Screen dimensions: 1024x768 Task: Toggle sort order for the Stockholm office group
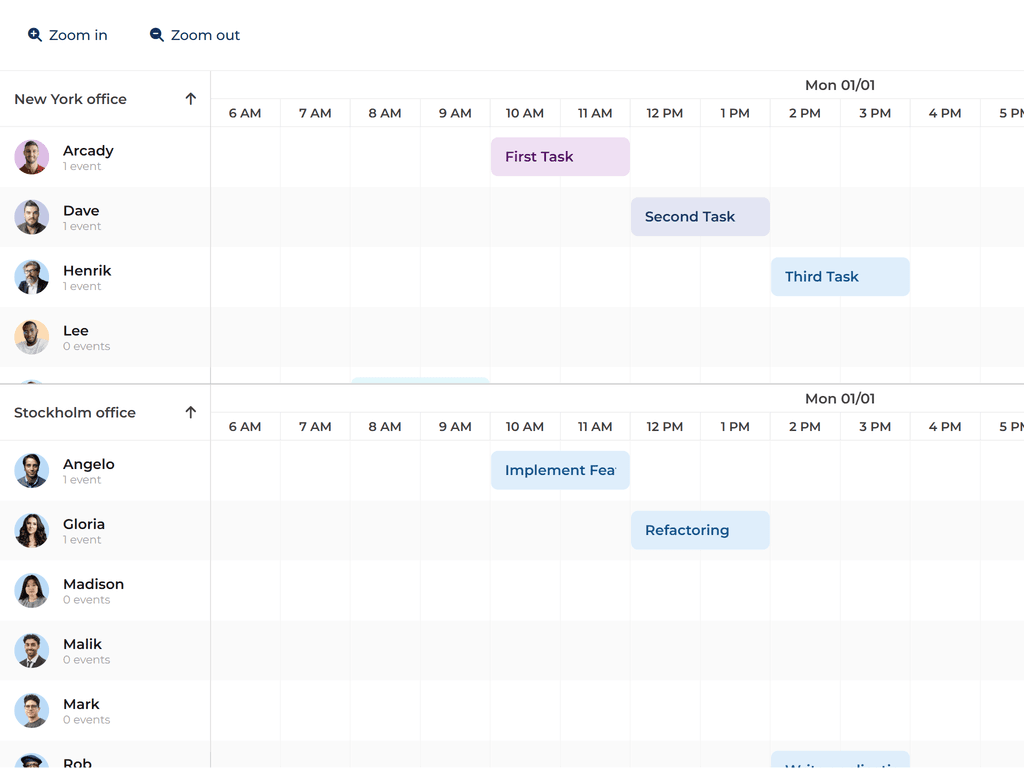pyautogui.click(x=190, y=412)
